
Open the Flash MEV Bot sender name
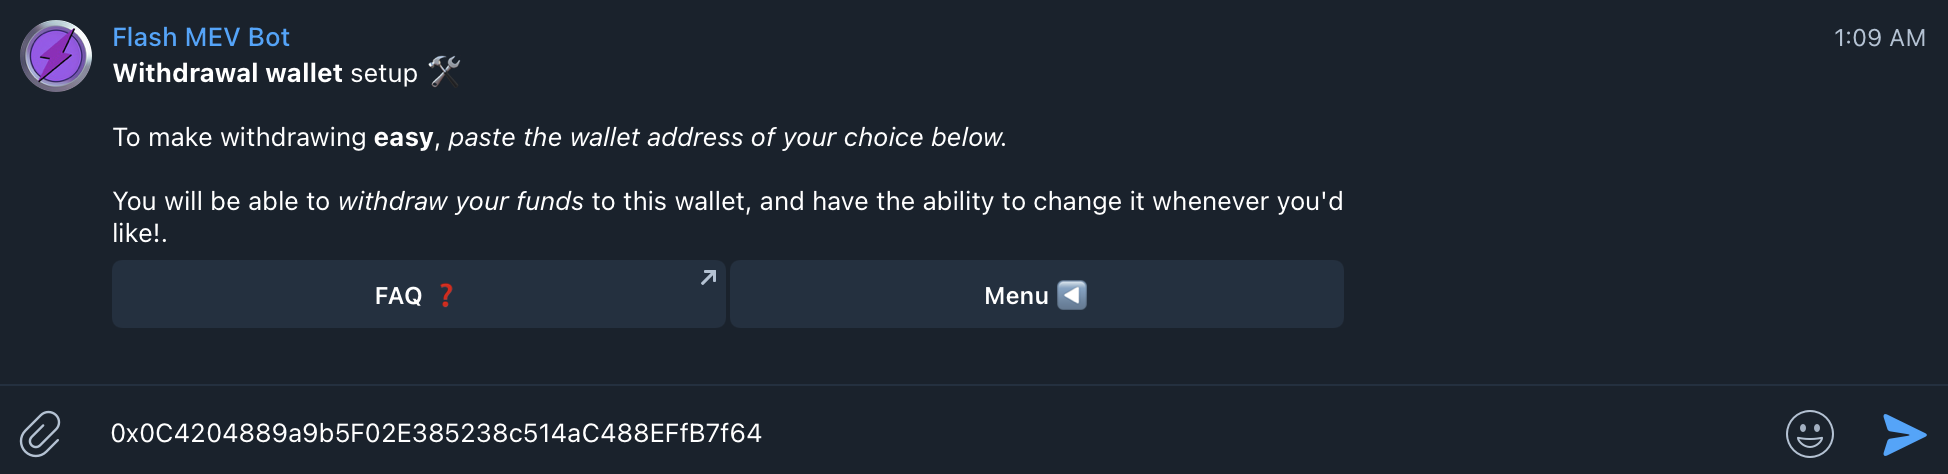click(200, 37)
